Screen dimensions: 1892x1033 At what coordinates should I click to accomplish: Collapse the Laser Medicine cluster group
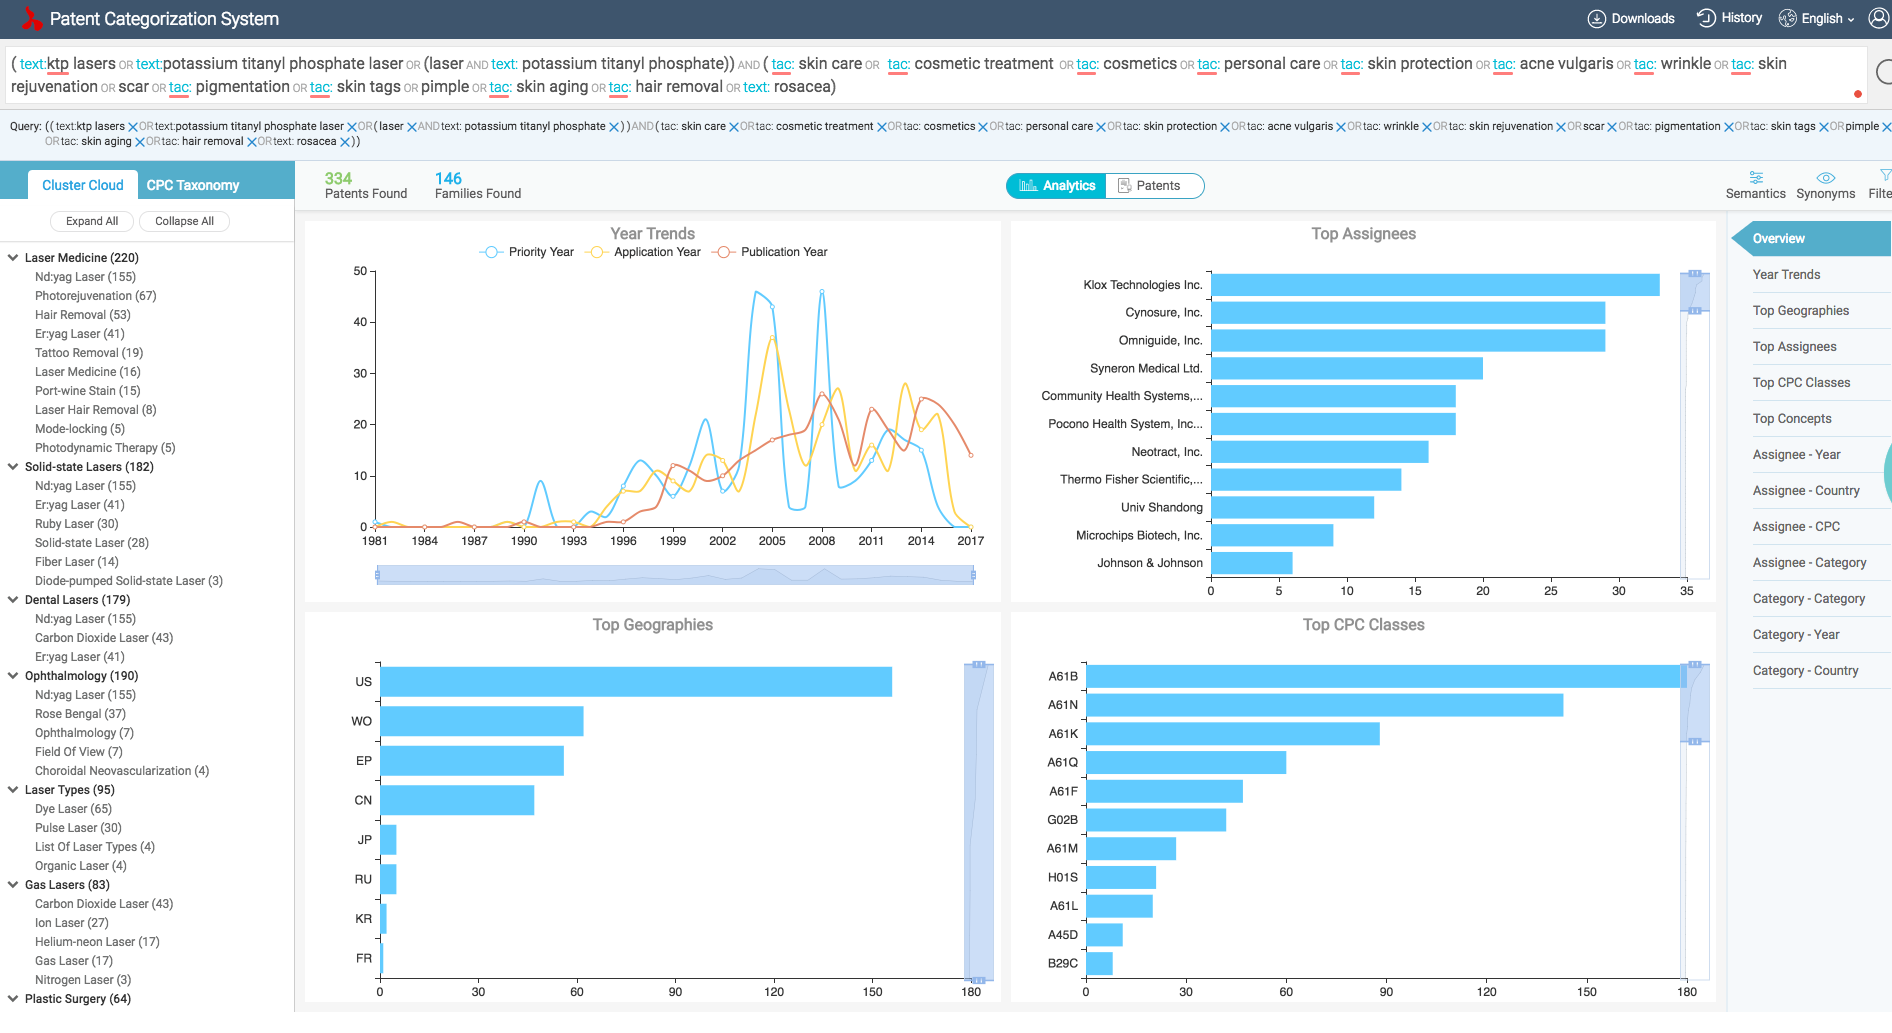tap(13, 258)
